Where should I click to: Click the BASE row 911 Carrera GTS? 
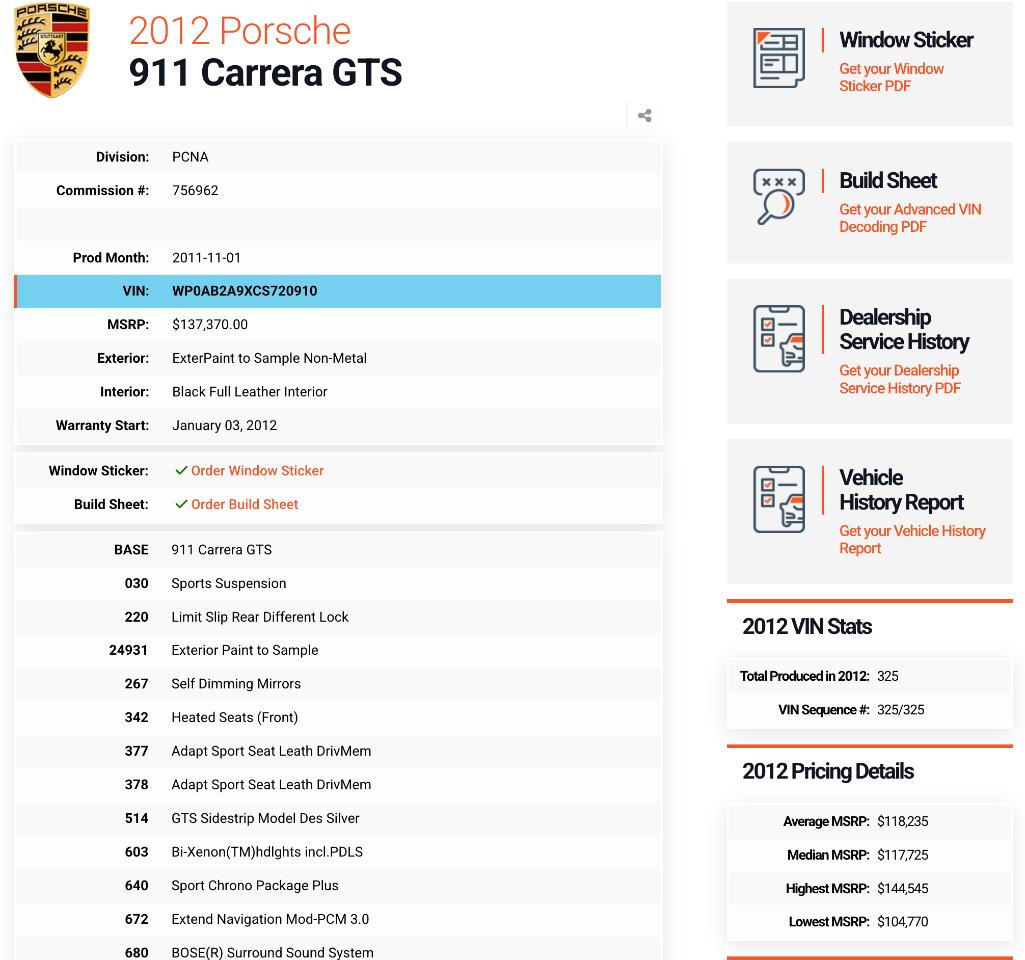pyautogui.click(x=338, y=550)
